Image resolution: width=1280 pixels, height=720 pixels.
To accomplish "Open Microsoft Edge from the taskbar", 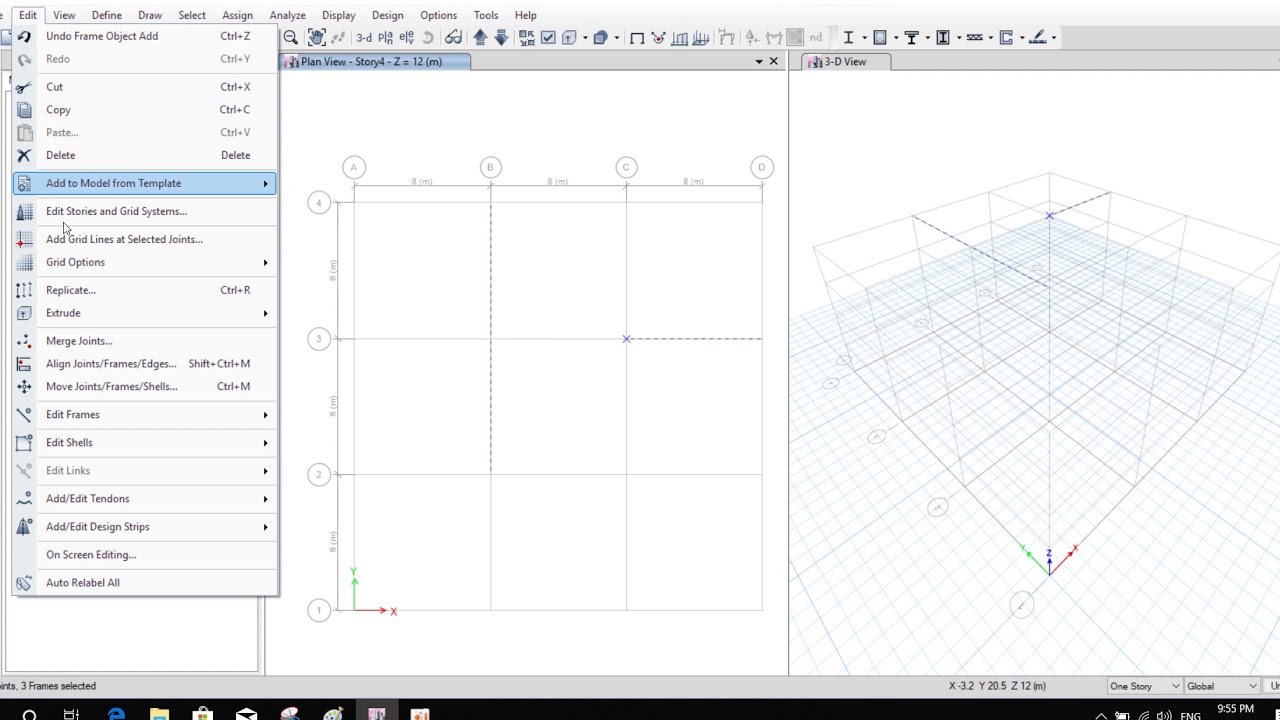I will pyautogui.click(x=116, y=714).
